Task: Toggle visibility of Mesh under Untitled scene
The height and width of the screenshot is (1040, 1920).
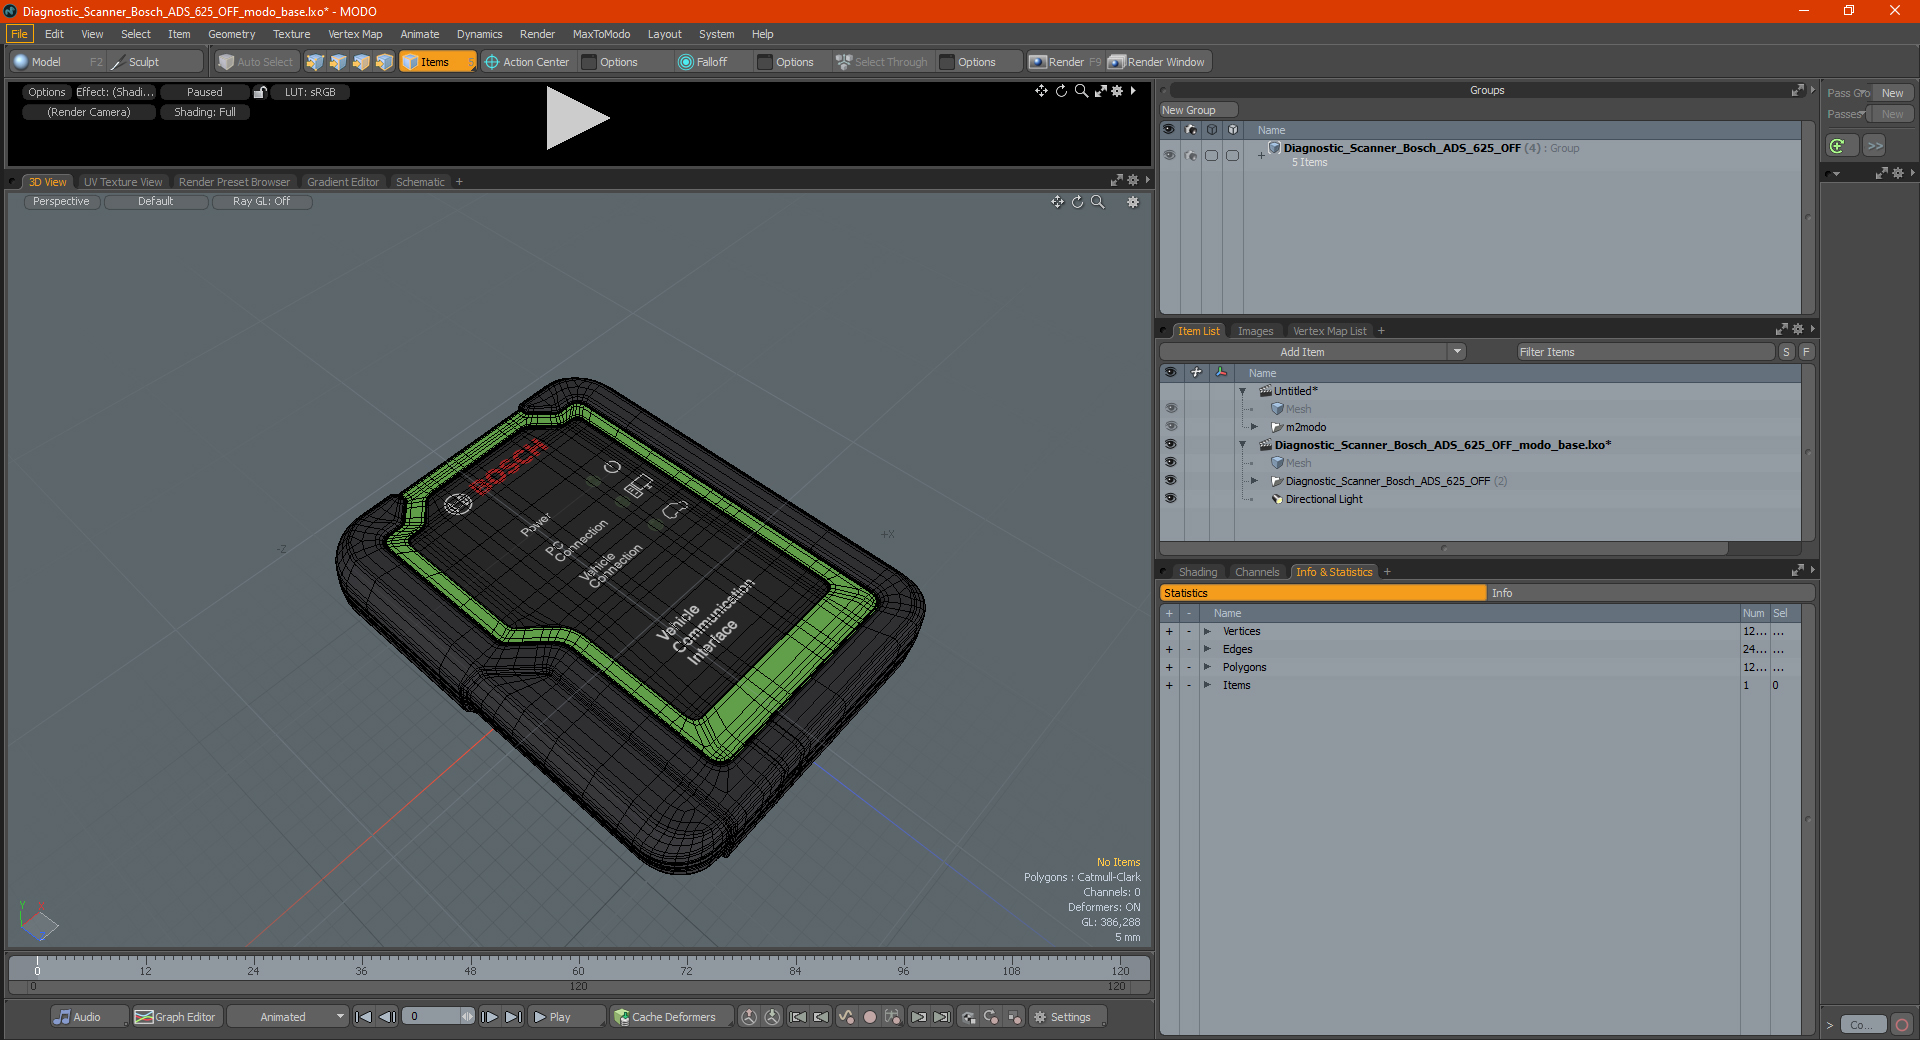Action: [x=1170, y=409]
